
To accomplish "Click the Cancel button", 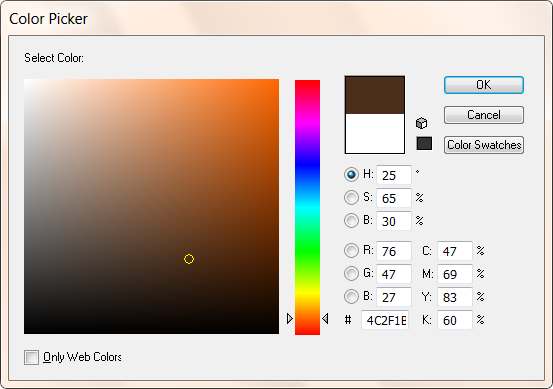I will point(484,115).
